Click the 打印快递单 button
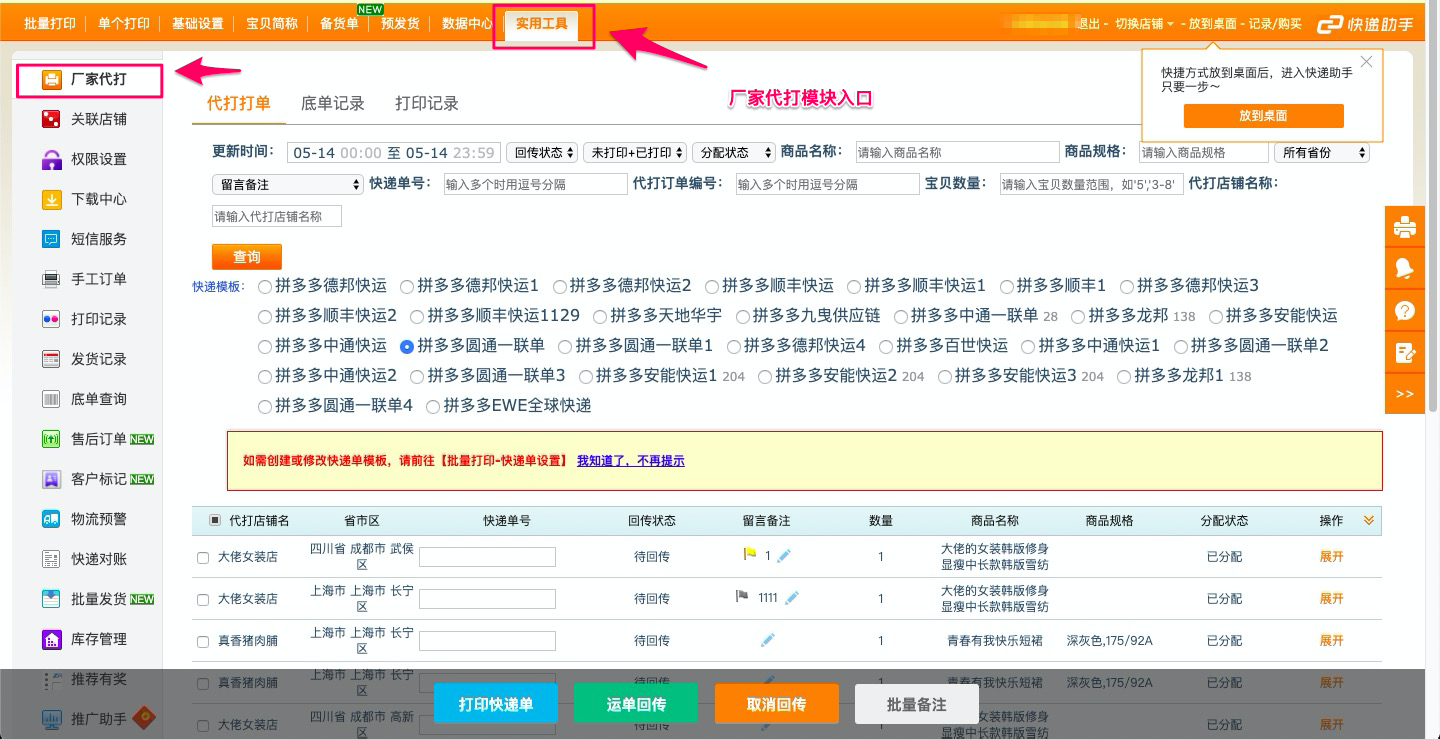 [x=496, y=704]
